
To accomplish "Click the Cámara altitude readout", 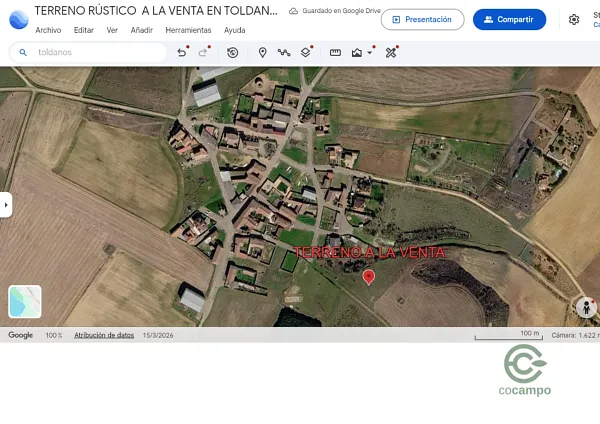I will tap(576, 335).
